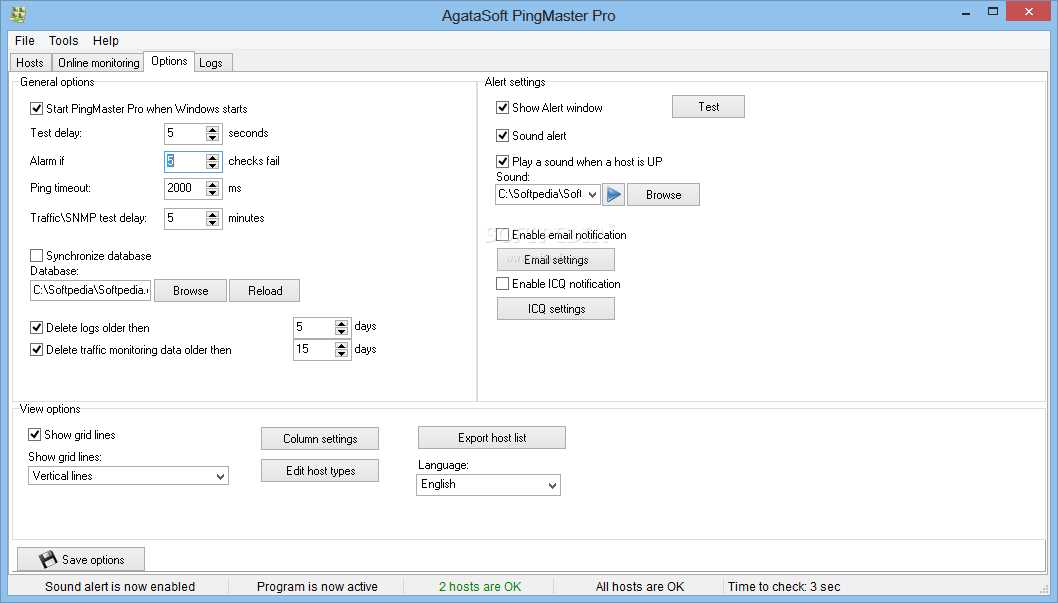Switch to the Hosts tab

pyautogui.click(x=30, y=63)
